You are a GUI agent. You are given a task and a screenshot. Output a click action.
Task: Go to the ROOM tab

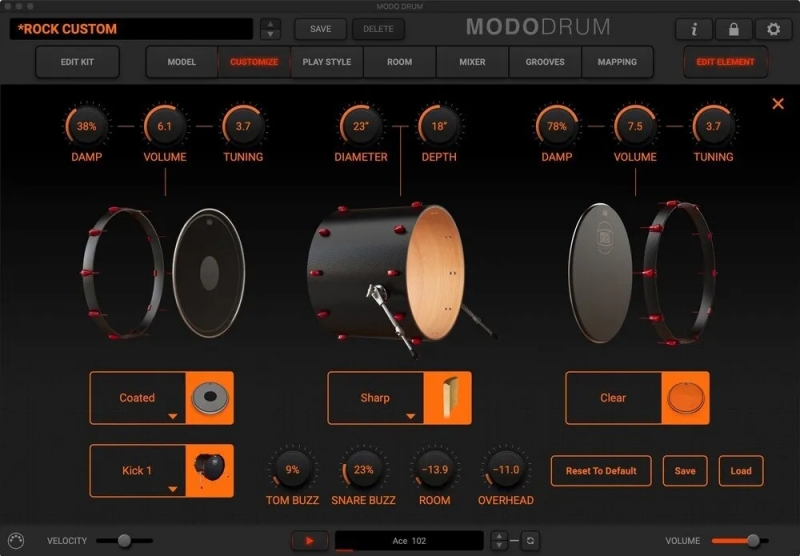click(399, 62)
